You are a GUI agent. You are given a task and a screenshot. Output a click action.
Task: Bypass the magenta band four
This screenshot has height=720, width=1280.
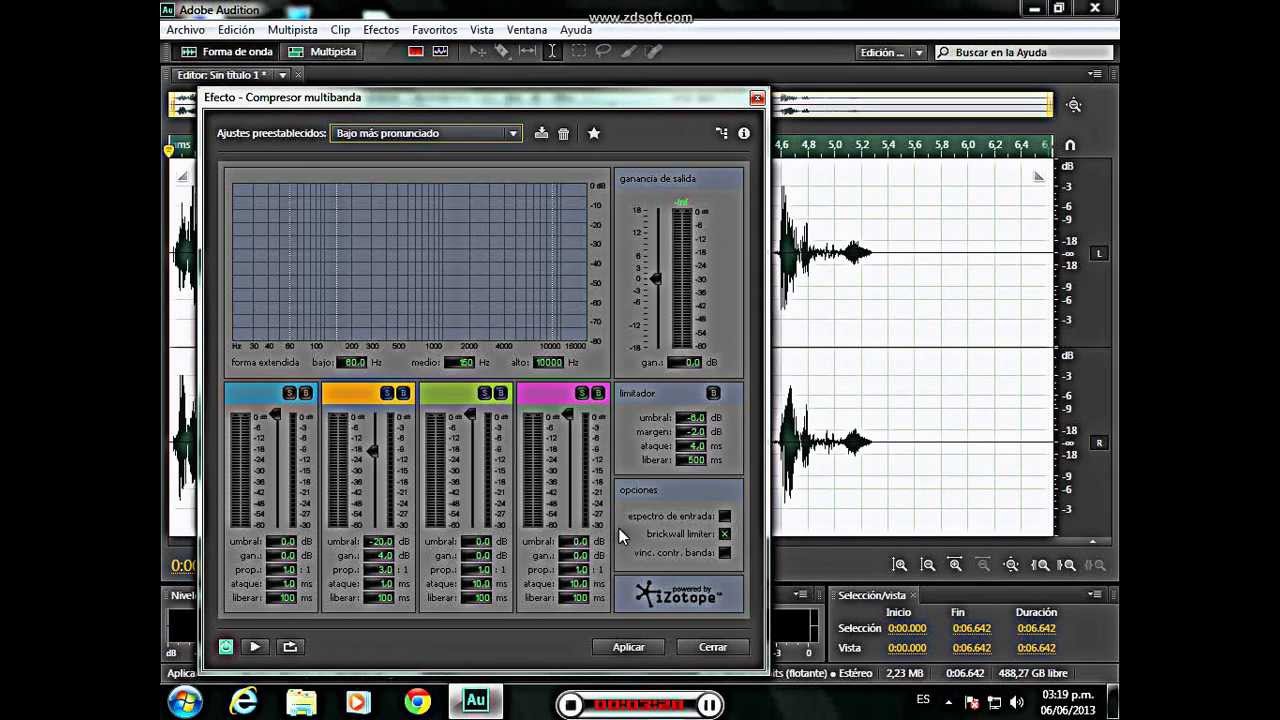coord(598,393)
